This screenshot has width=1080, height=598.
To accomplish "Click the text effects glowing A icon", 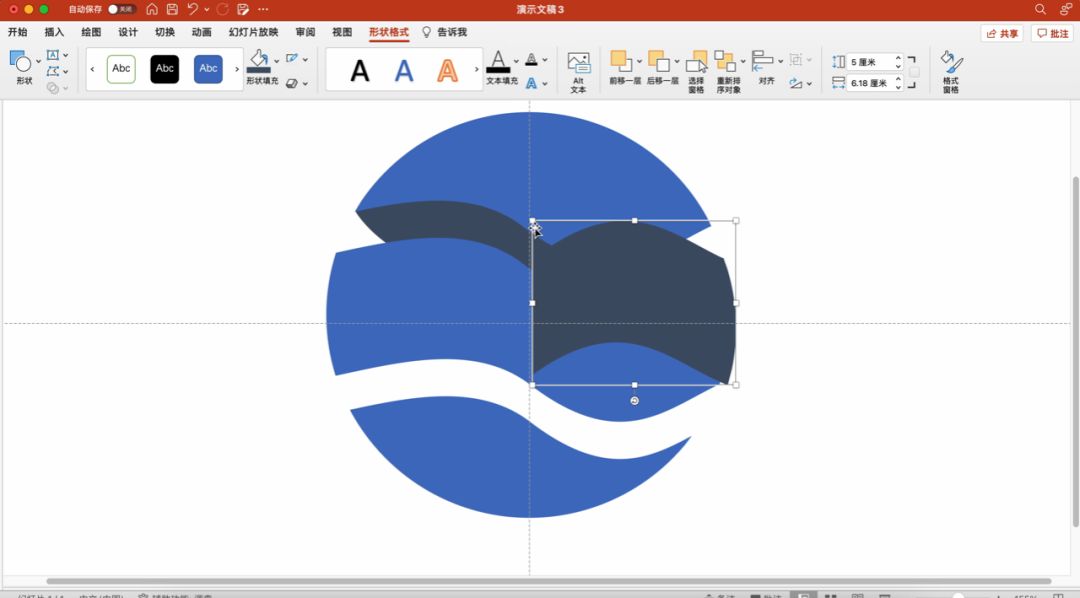I will 532,83.
